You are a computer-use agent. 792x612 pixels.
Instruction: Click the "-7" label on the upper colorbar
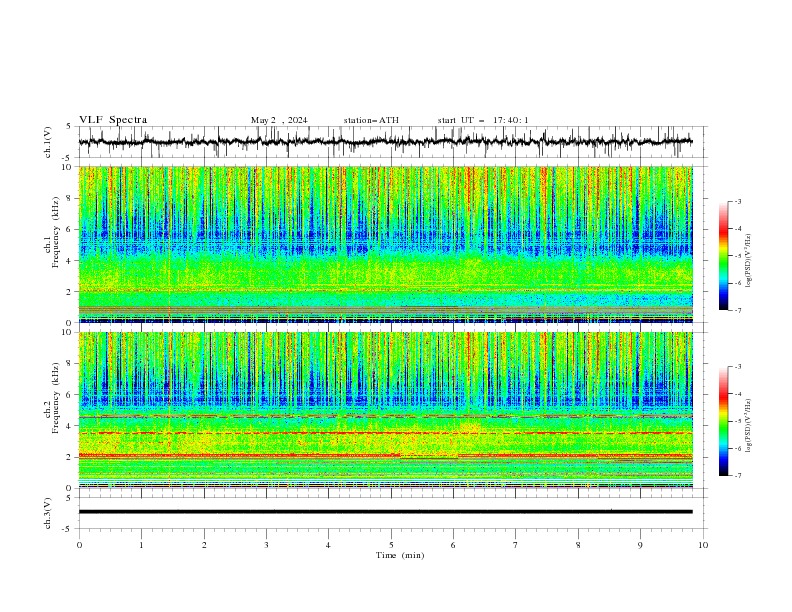click(738, 310)
